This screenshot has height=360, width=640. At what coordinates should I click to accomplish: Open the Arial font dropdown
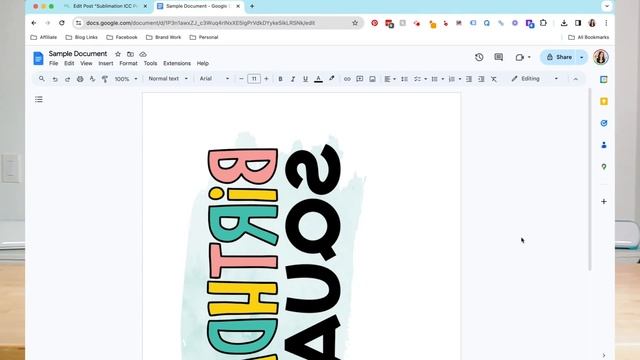214,79
